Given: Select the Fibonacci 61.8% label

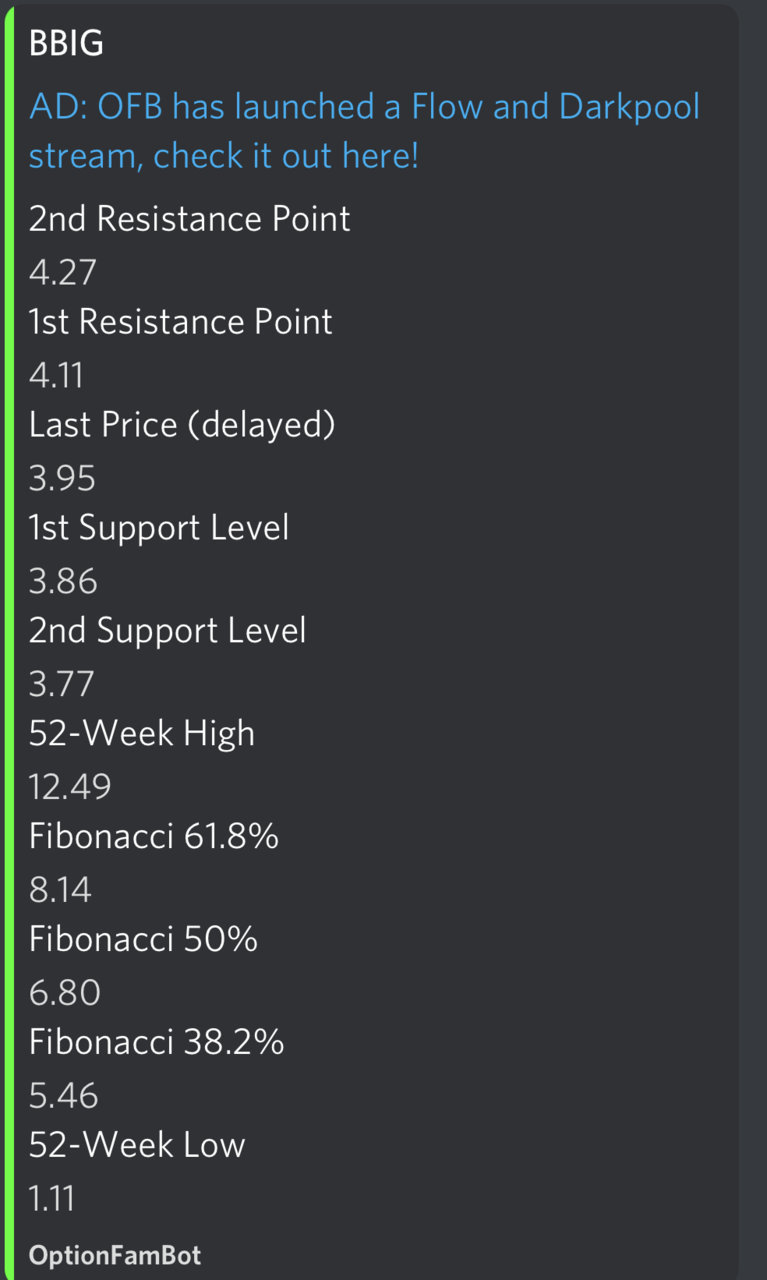Looking at the screenshot, I should click(154, 836).
